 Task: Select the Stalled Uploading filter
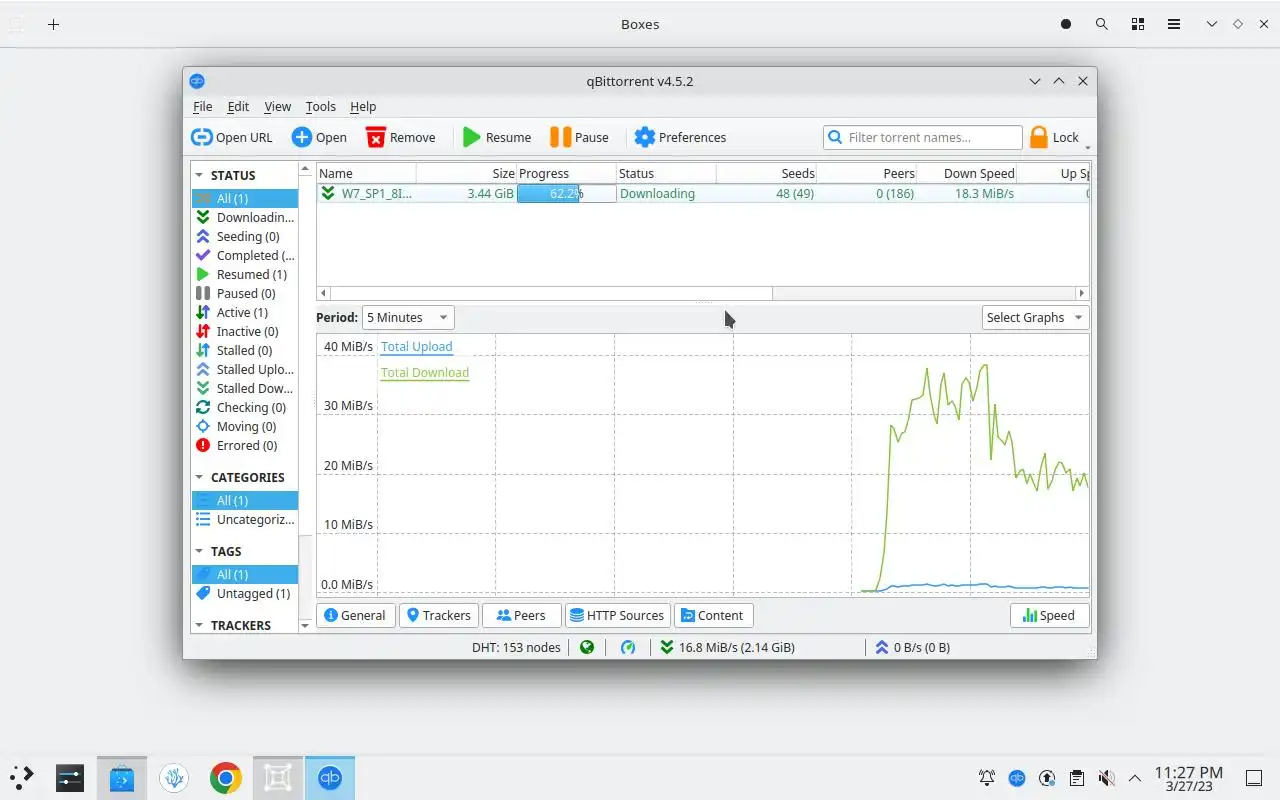coord(245,369)
